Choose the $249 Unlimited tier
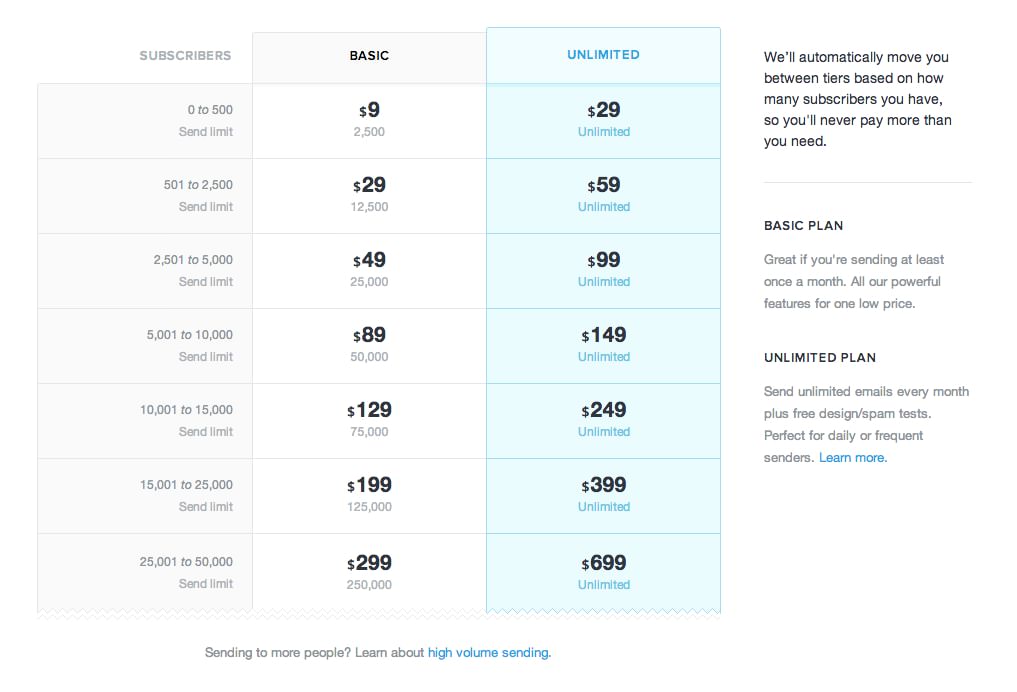Screen dimensions: 1017x692 603,420
